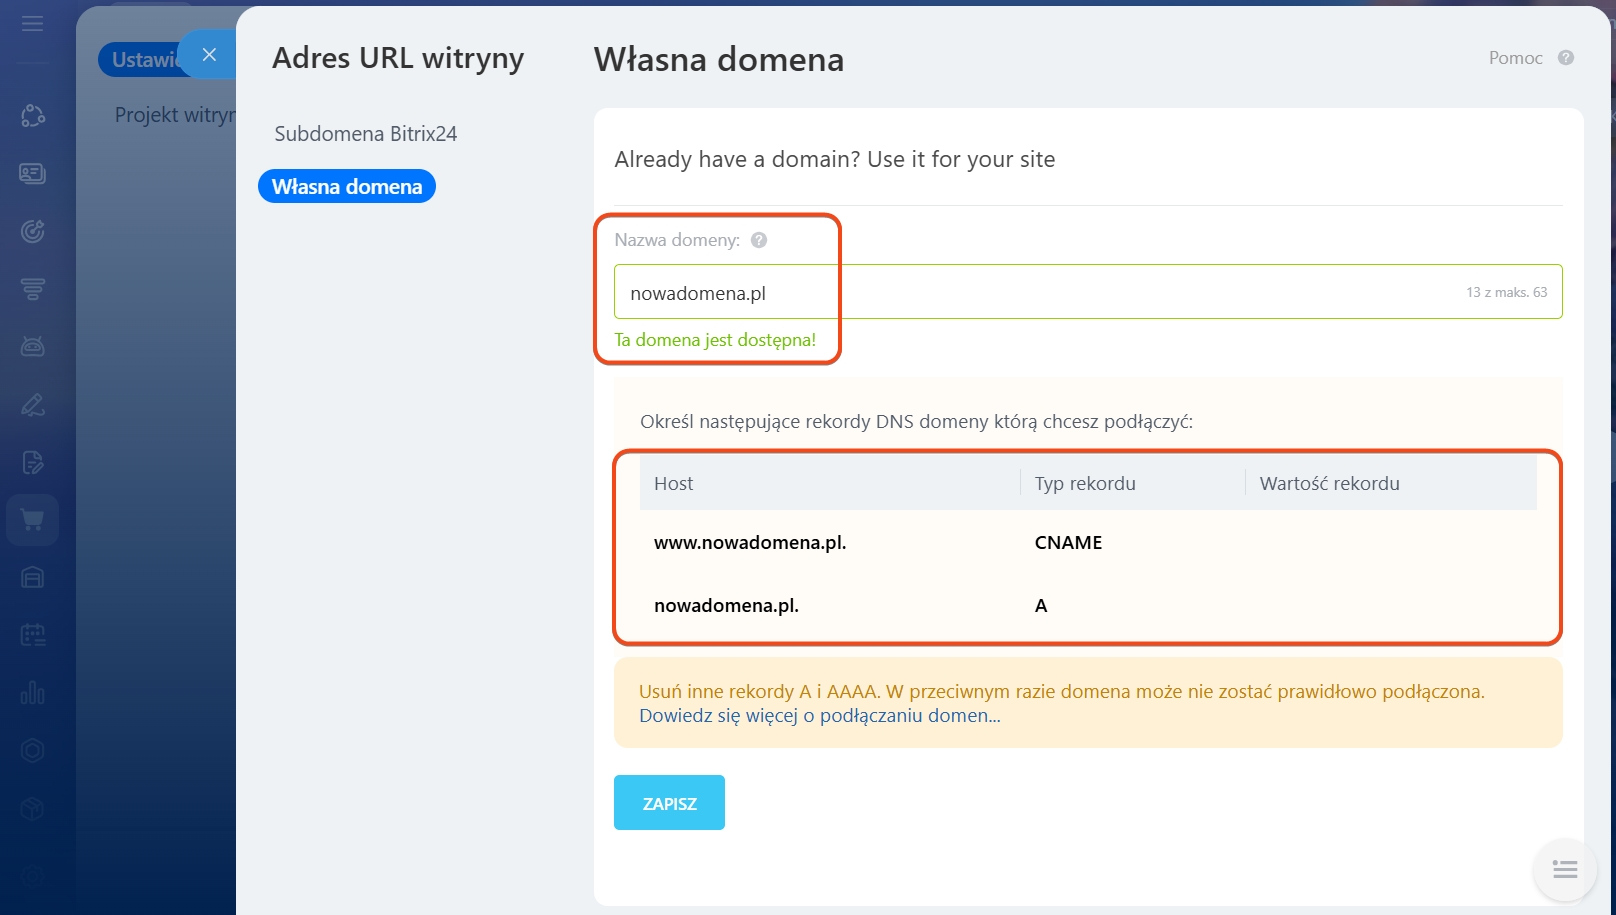1616x915 pixels.
Task: Click the contact card sidebar icon
Action: click(33, 174)
